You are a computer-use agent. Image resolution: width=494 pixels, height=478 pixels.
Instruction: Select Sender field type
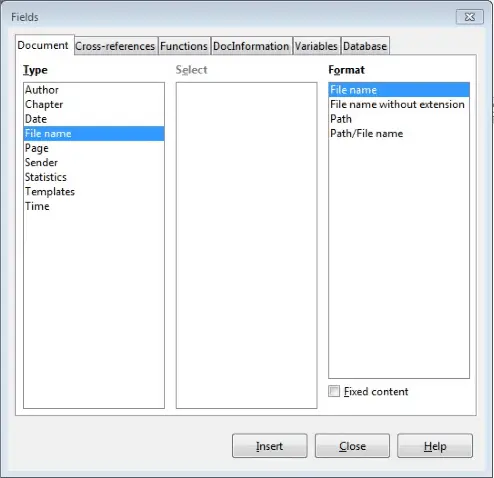94,163
